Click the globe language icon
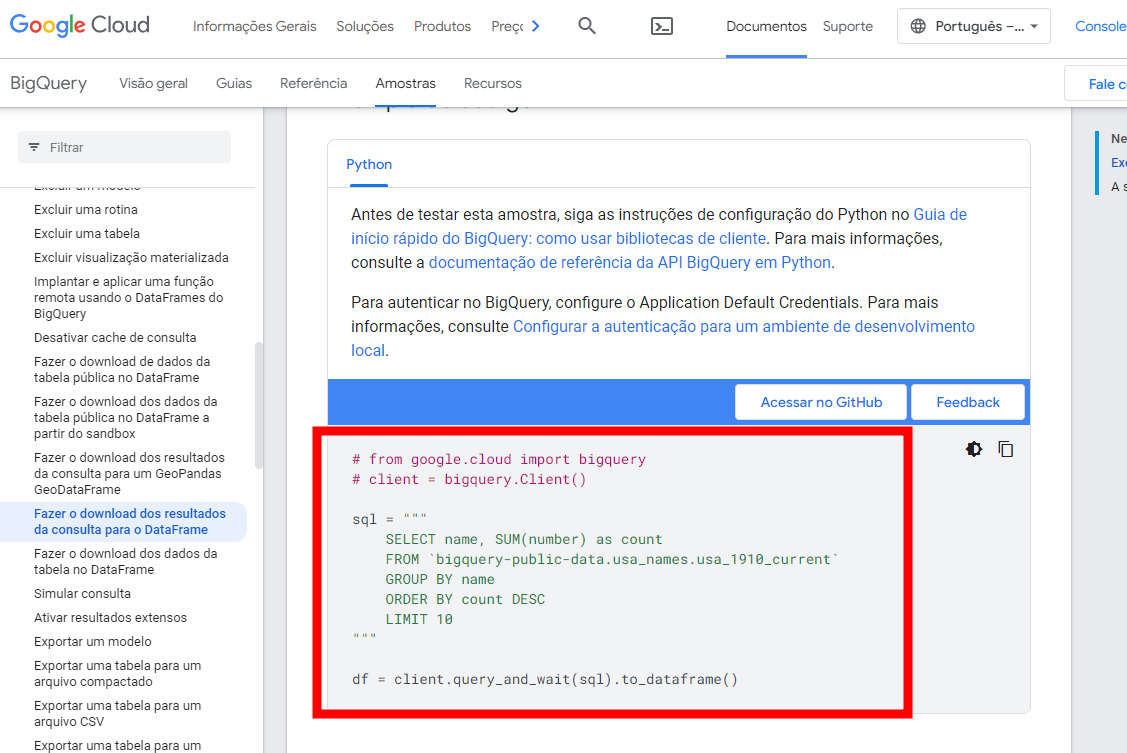The image size is (1127, 753). 918,27
